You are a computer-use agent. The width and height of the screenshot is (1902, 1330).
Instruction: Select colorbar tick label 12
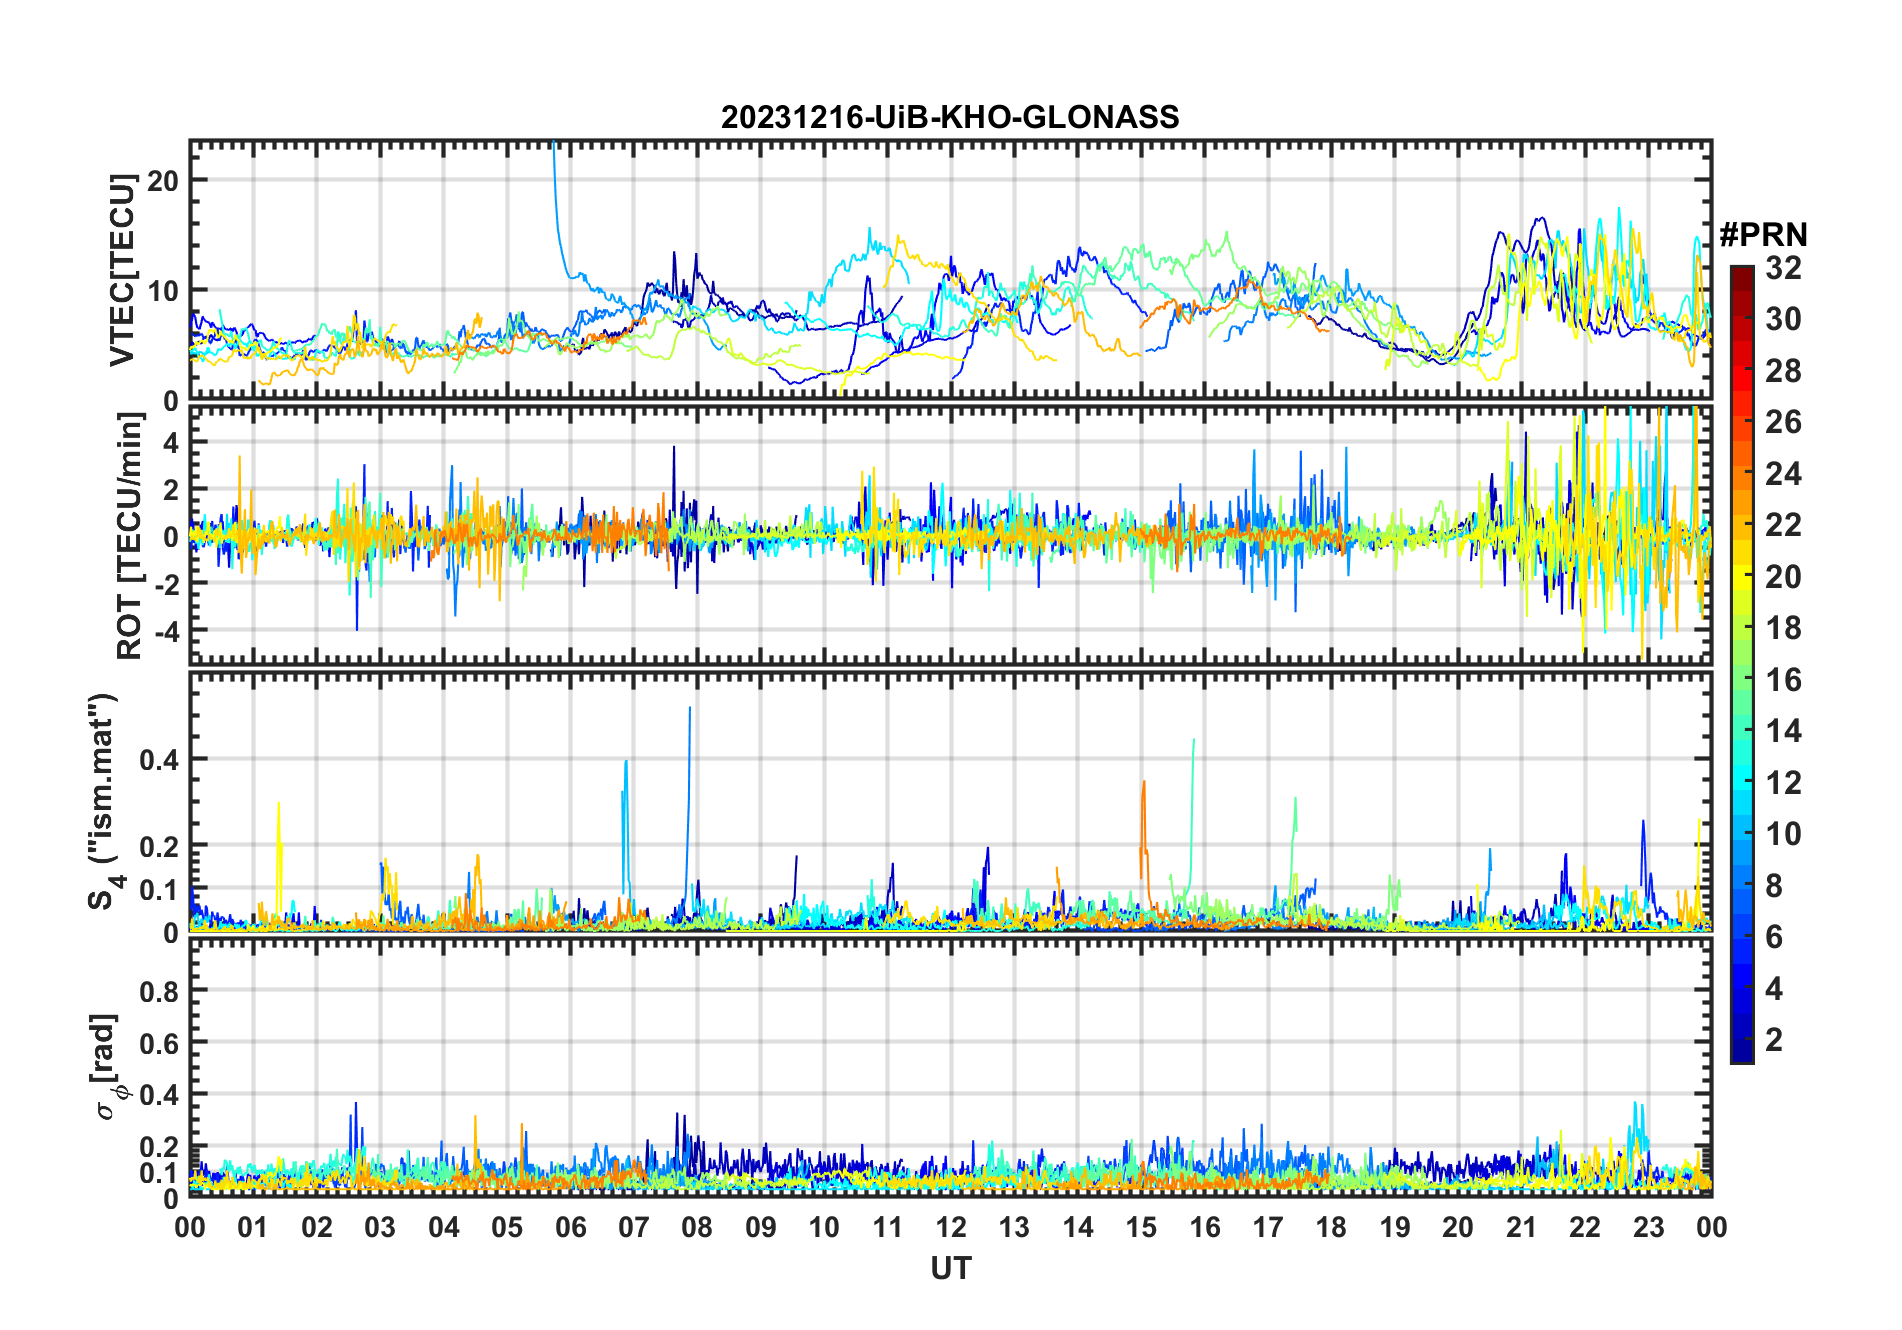click(1783, 782)
